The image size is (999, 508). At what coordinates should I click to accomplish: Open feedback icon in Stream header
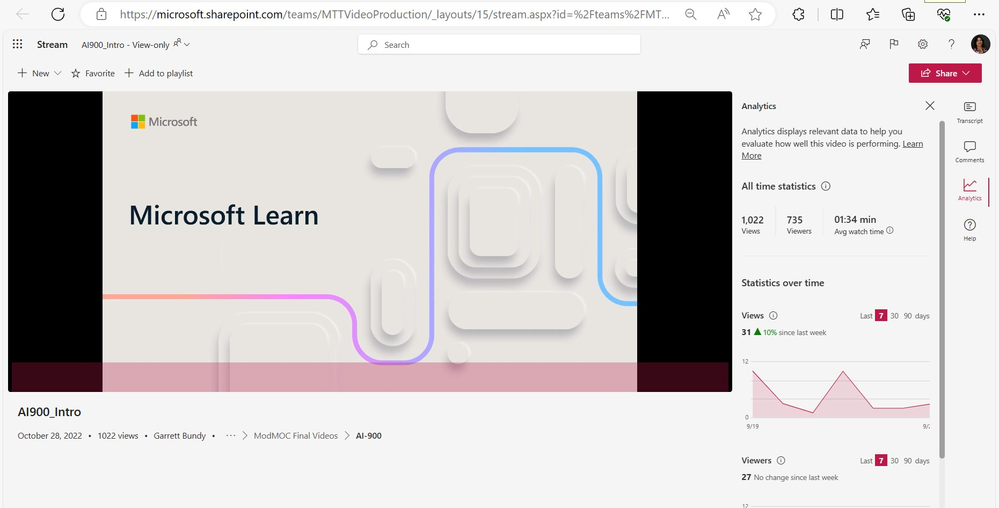pyautogui.click(x=865, y=44)
